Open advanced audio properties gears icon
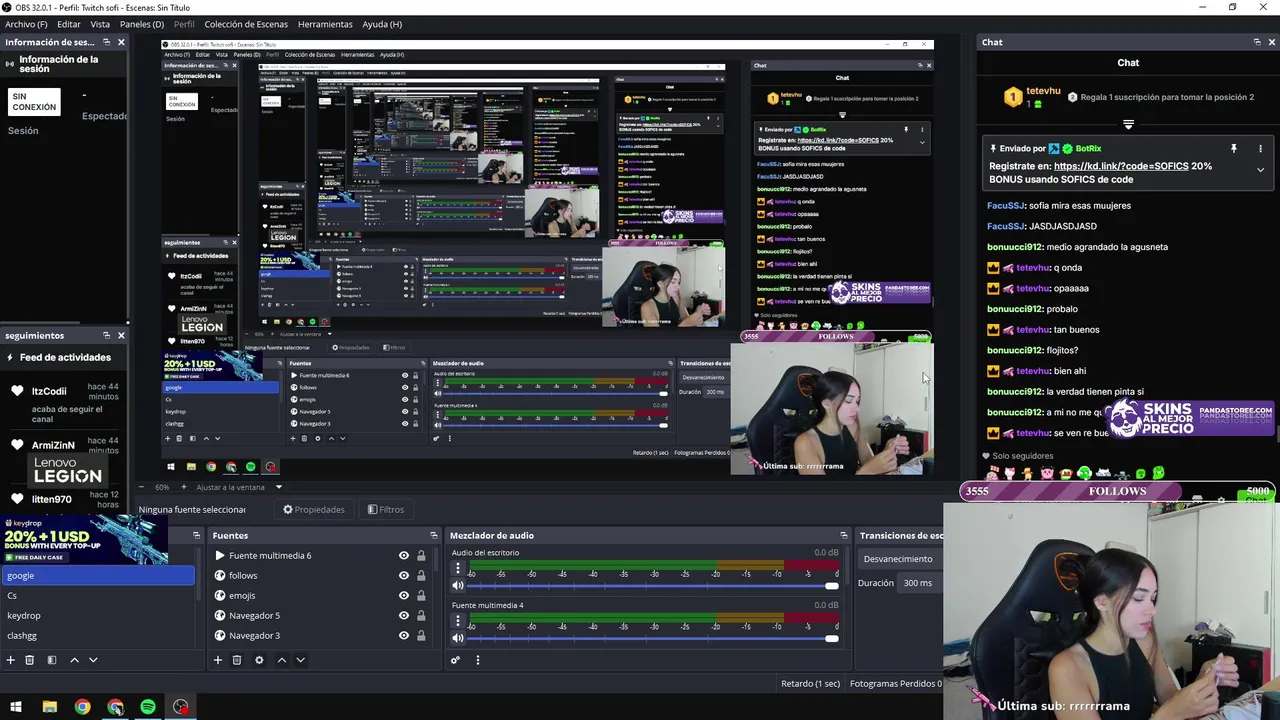 click(x=455, y=660)
